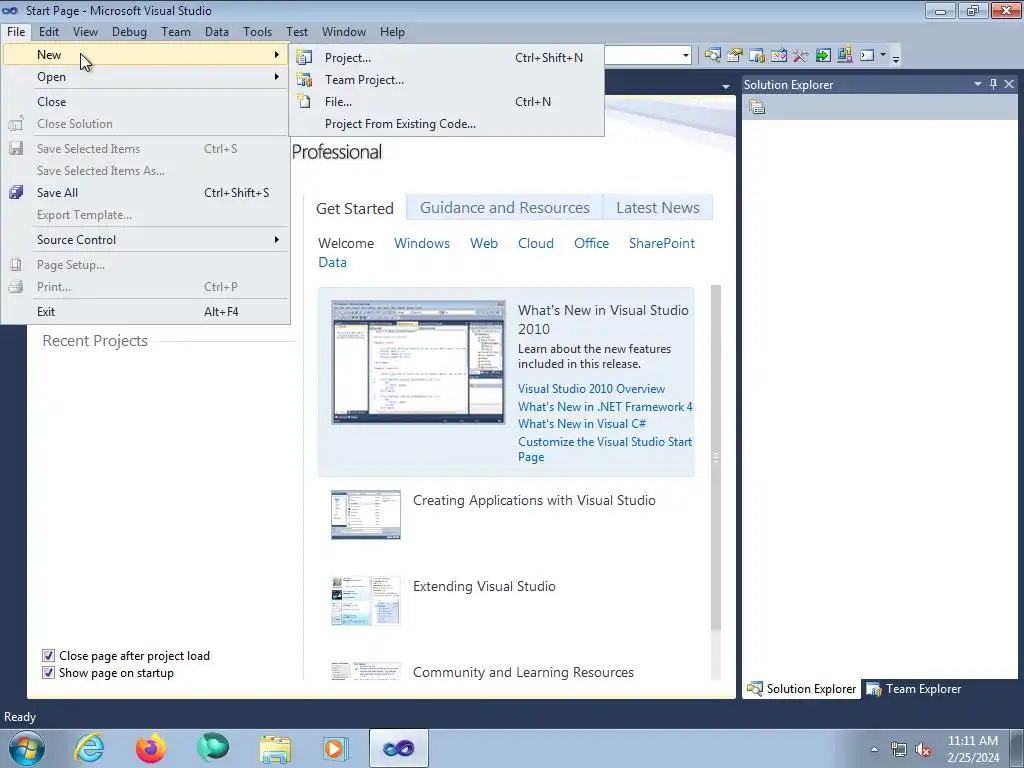The height and width of the screenshot is (768, 1024).
Task: Click the green globe taskbar icon
Action: (x=213, y=748)
